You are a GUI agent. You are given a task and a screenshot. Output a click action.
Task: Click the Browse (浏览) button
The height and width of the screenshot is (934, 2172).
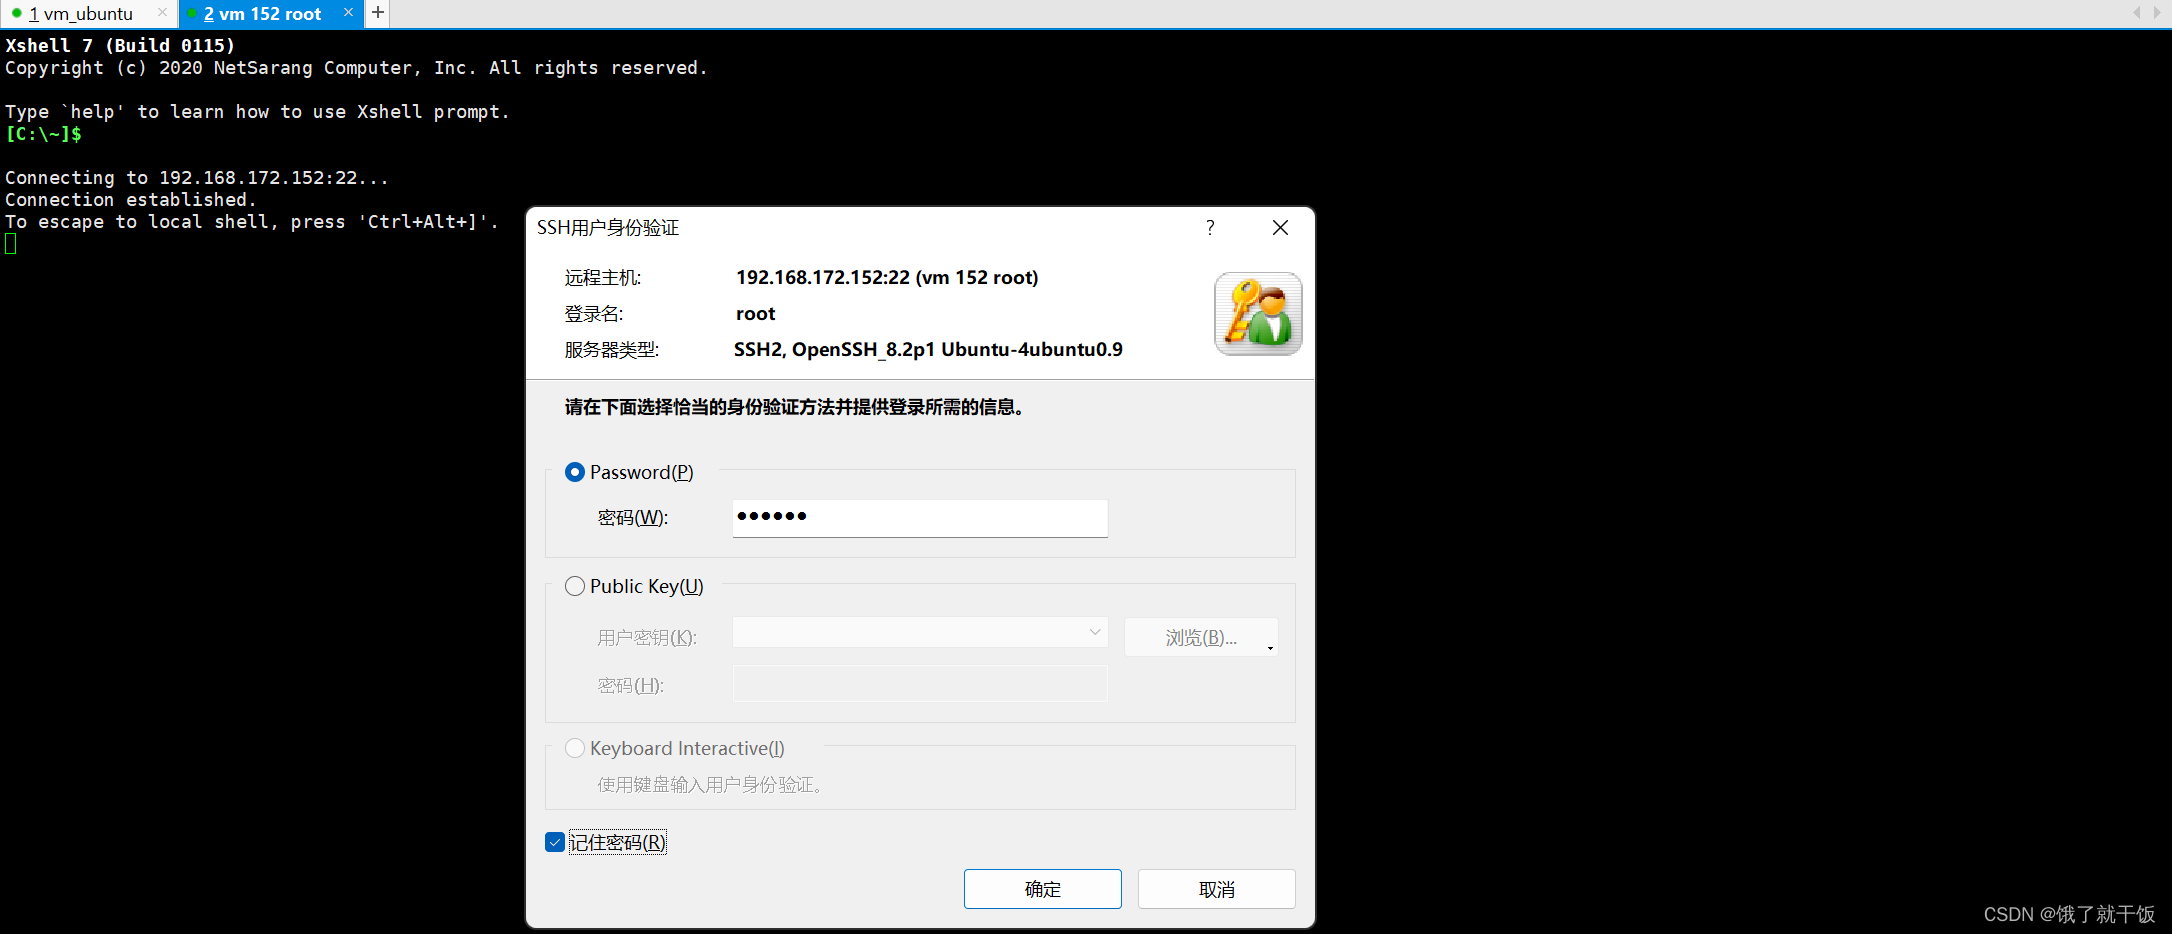1201,637
